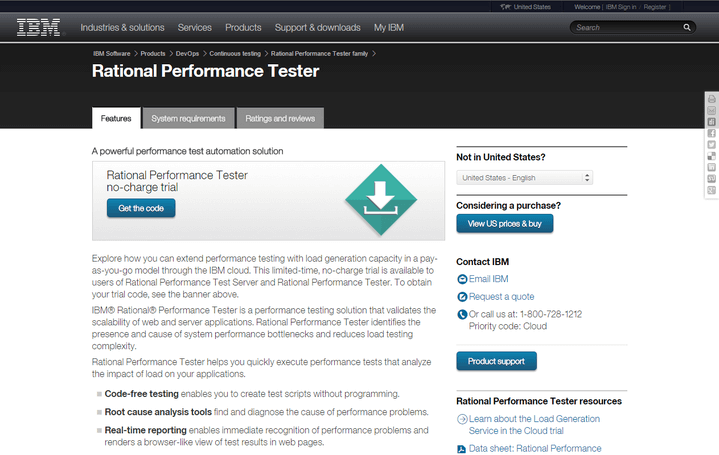
Task: Click the search magnifier icon
Action: tap(687, 28)
